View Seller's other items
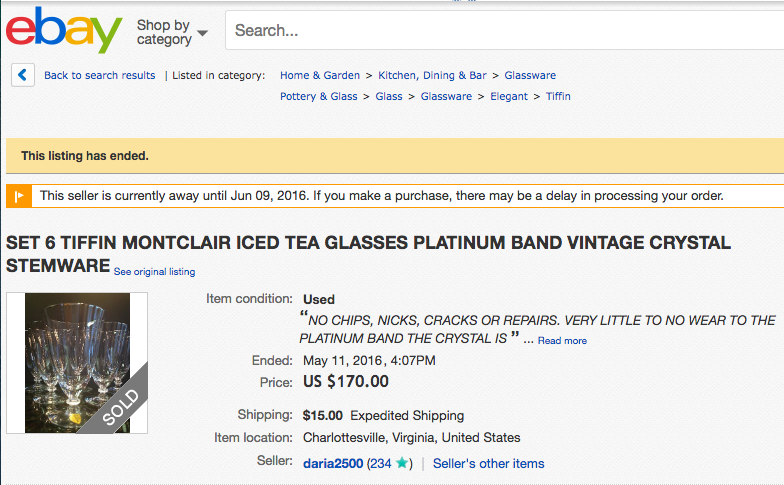The image size is (784, 485). (488, 464)
